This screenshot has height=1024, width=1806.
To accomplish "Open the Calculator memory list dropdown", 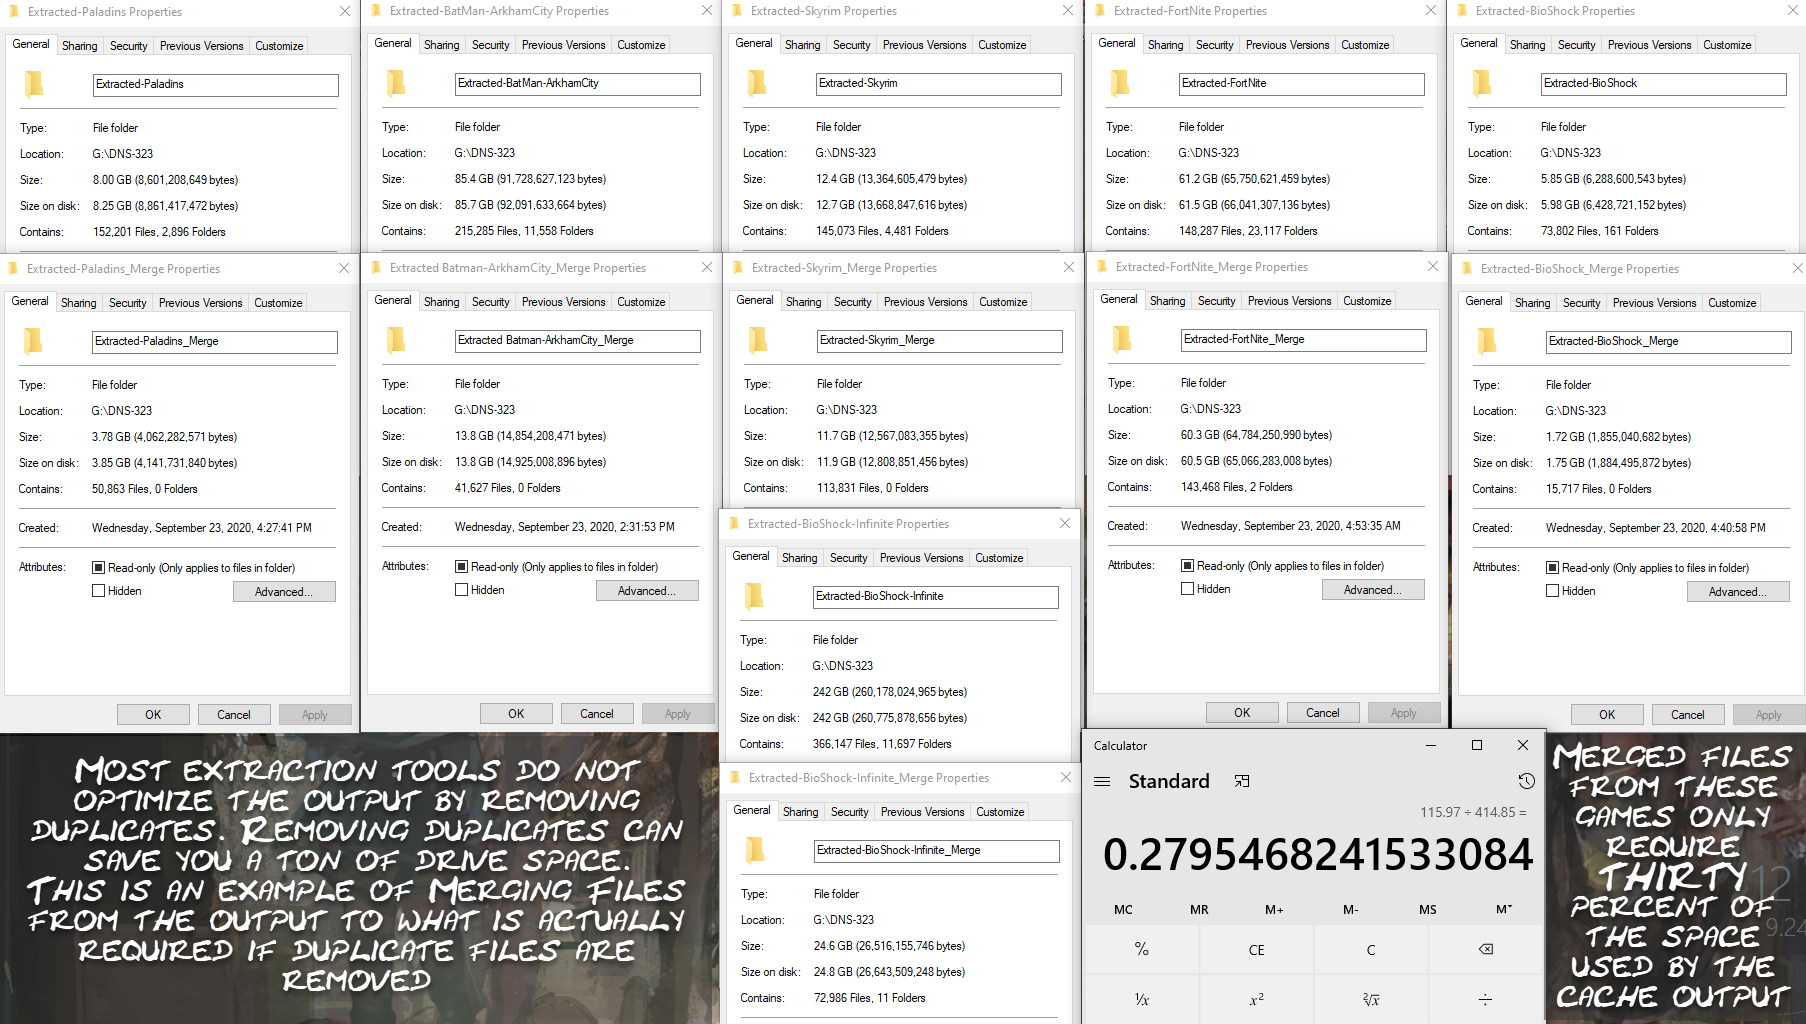I will (1503, 910).
